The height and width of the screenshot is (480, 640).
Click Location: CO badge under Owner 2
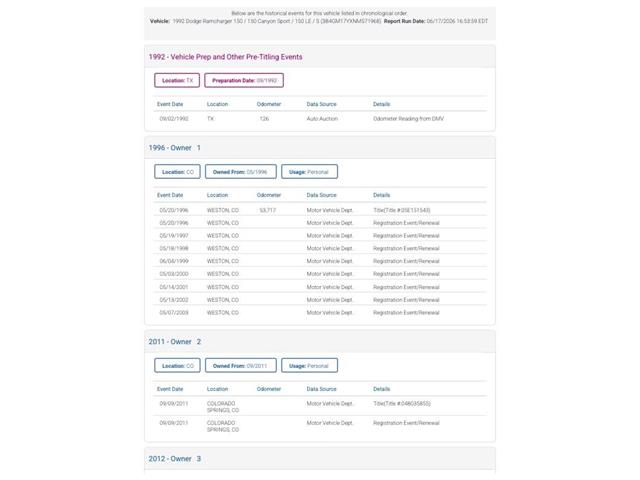177,366
